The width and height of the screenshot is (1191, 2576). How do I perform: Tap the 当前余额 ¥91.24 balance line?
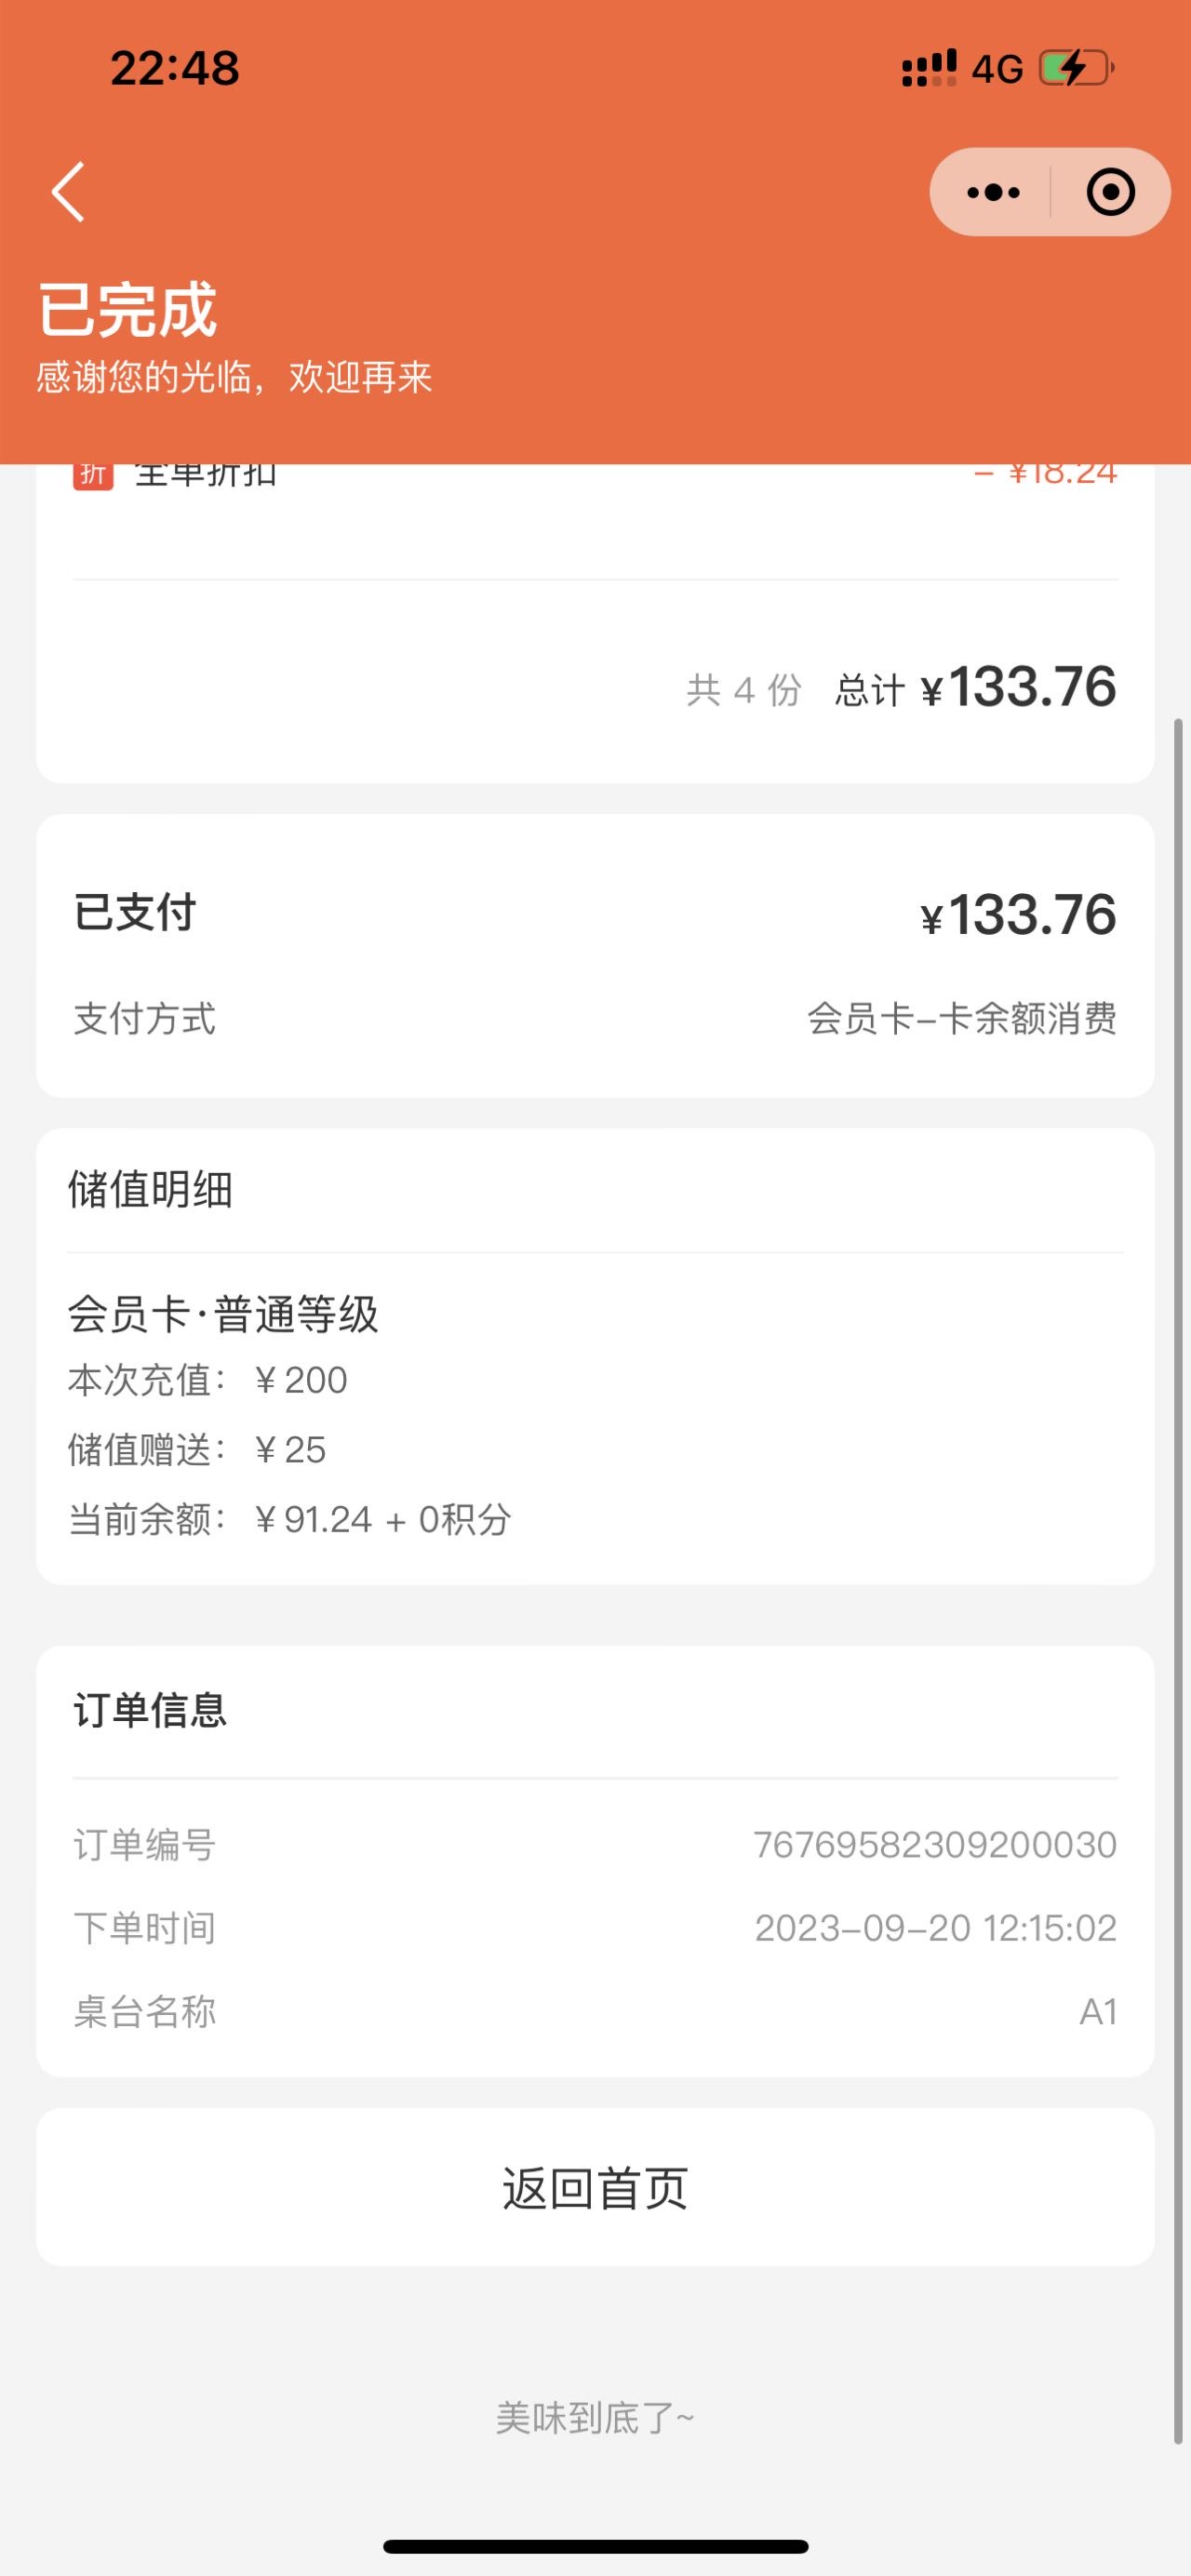click(290, 1520)
